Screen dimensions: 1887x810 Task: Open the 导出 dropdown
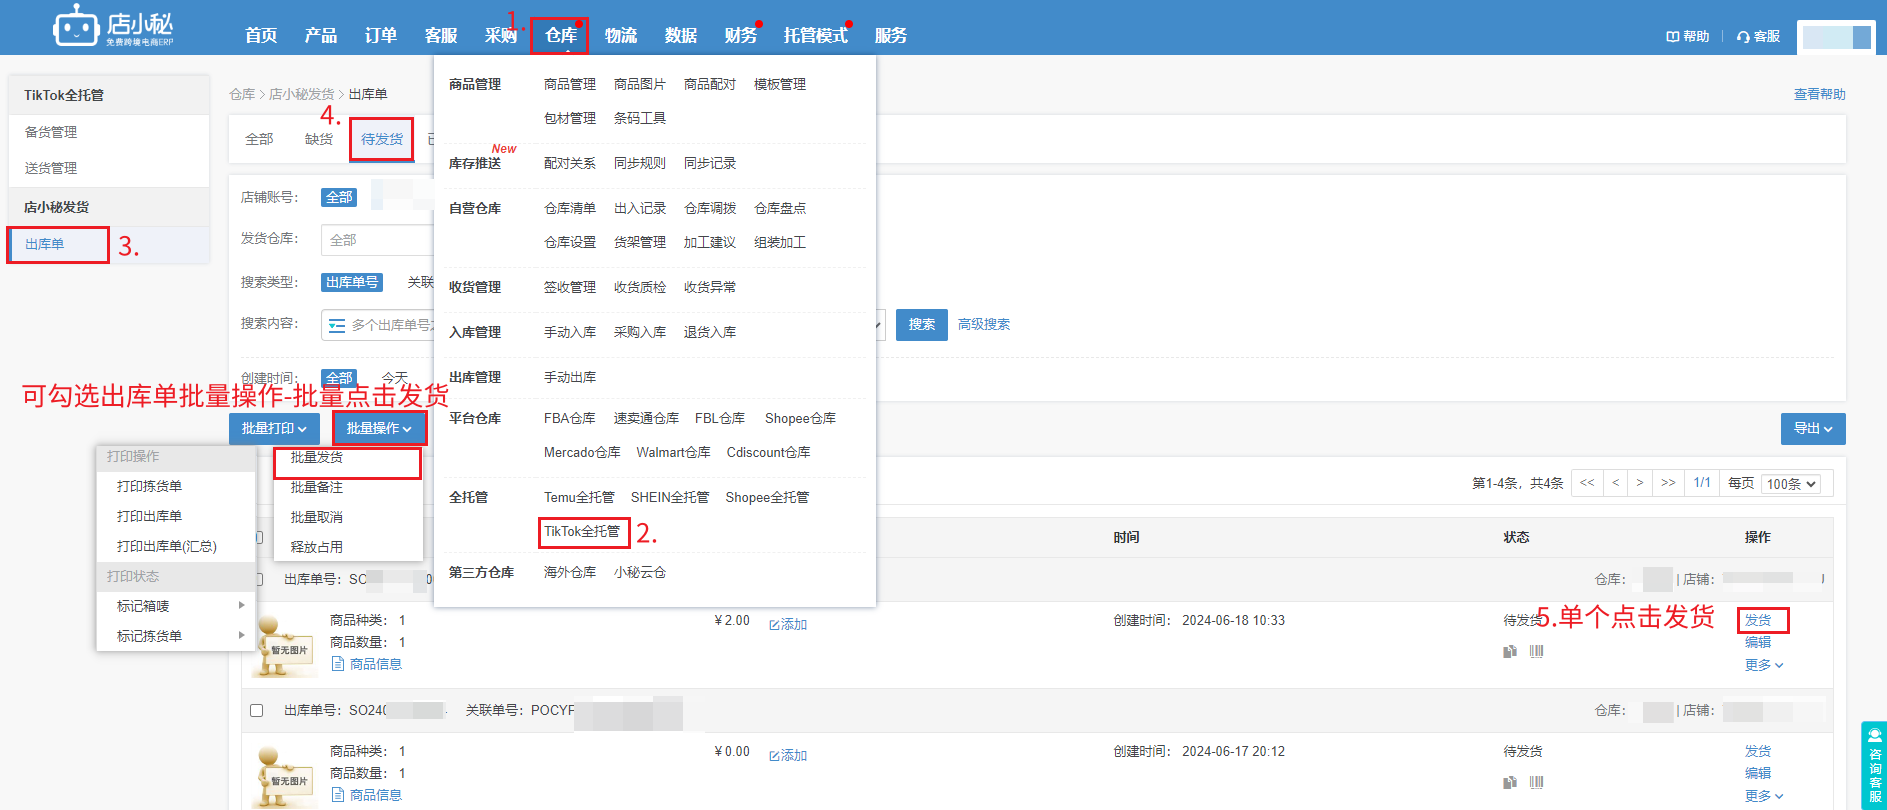[1813, 428]
